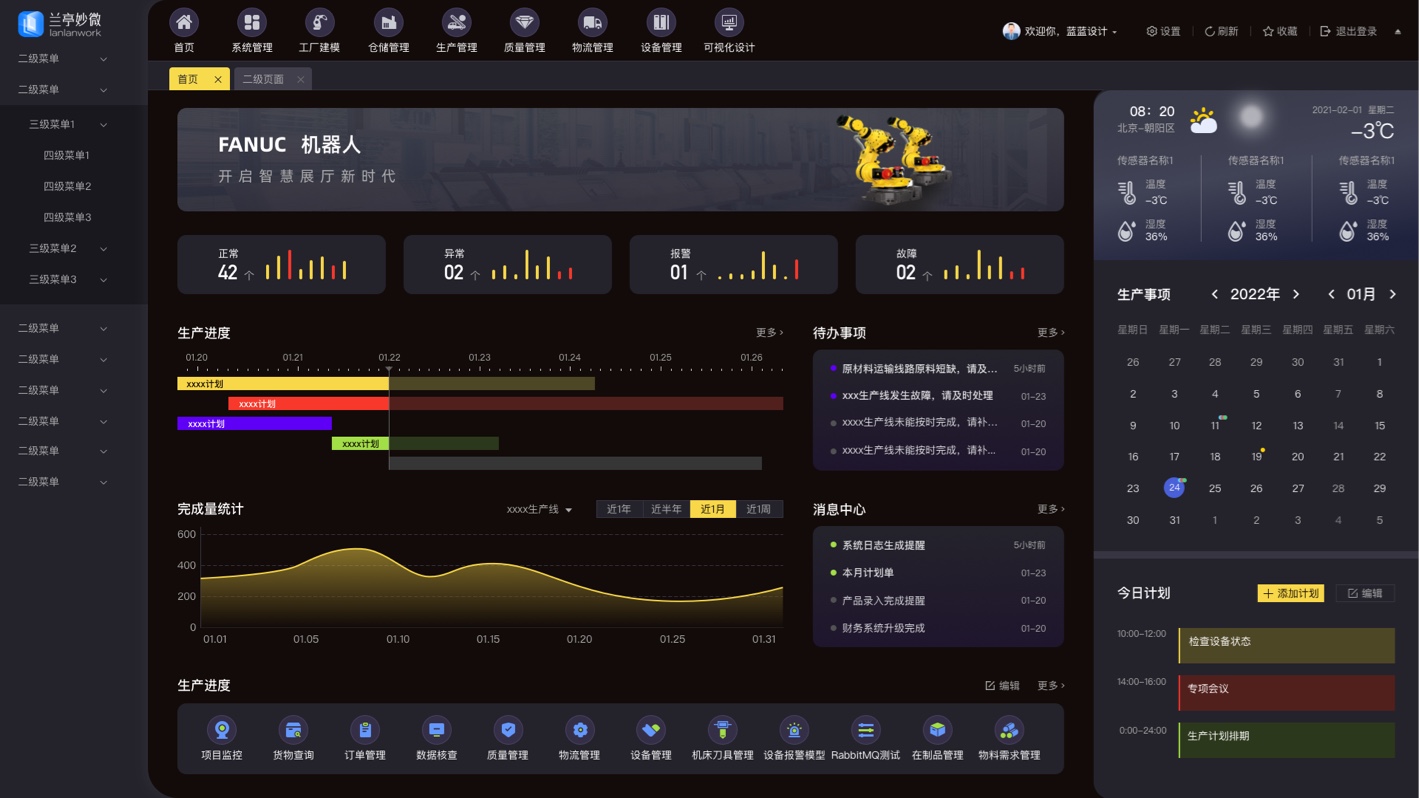Switch to the 二级页面 tab

pyautogui.click(x=263, y=79)
